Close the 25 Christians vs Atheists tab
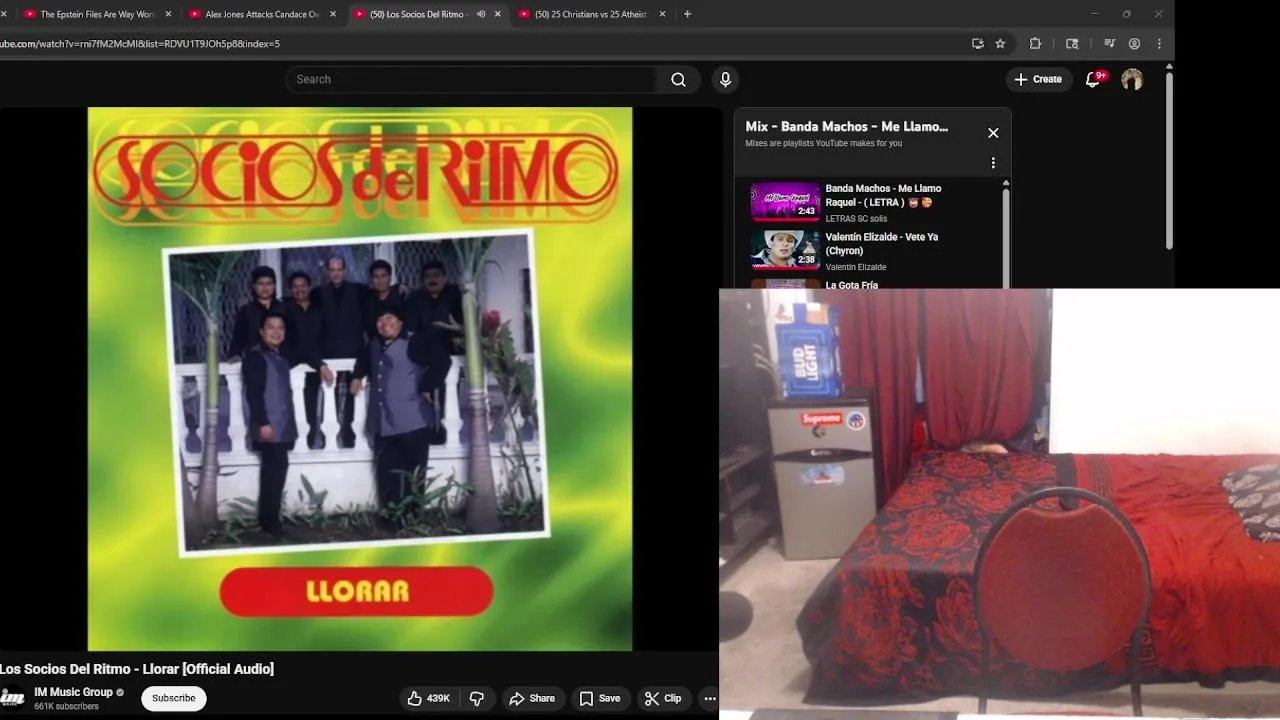 662,14
